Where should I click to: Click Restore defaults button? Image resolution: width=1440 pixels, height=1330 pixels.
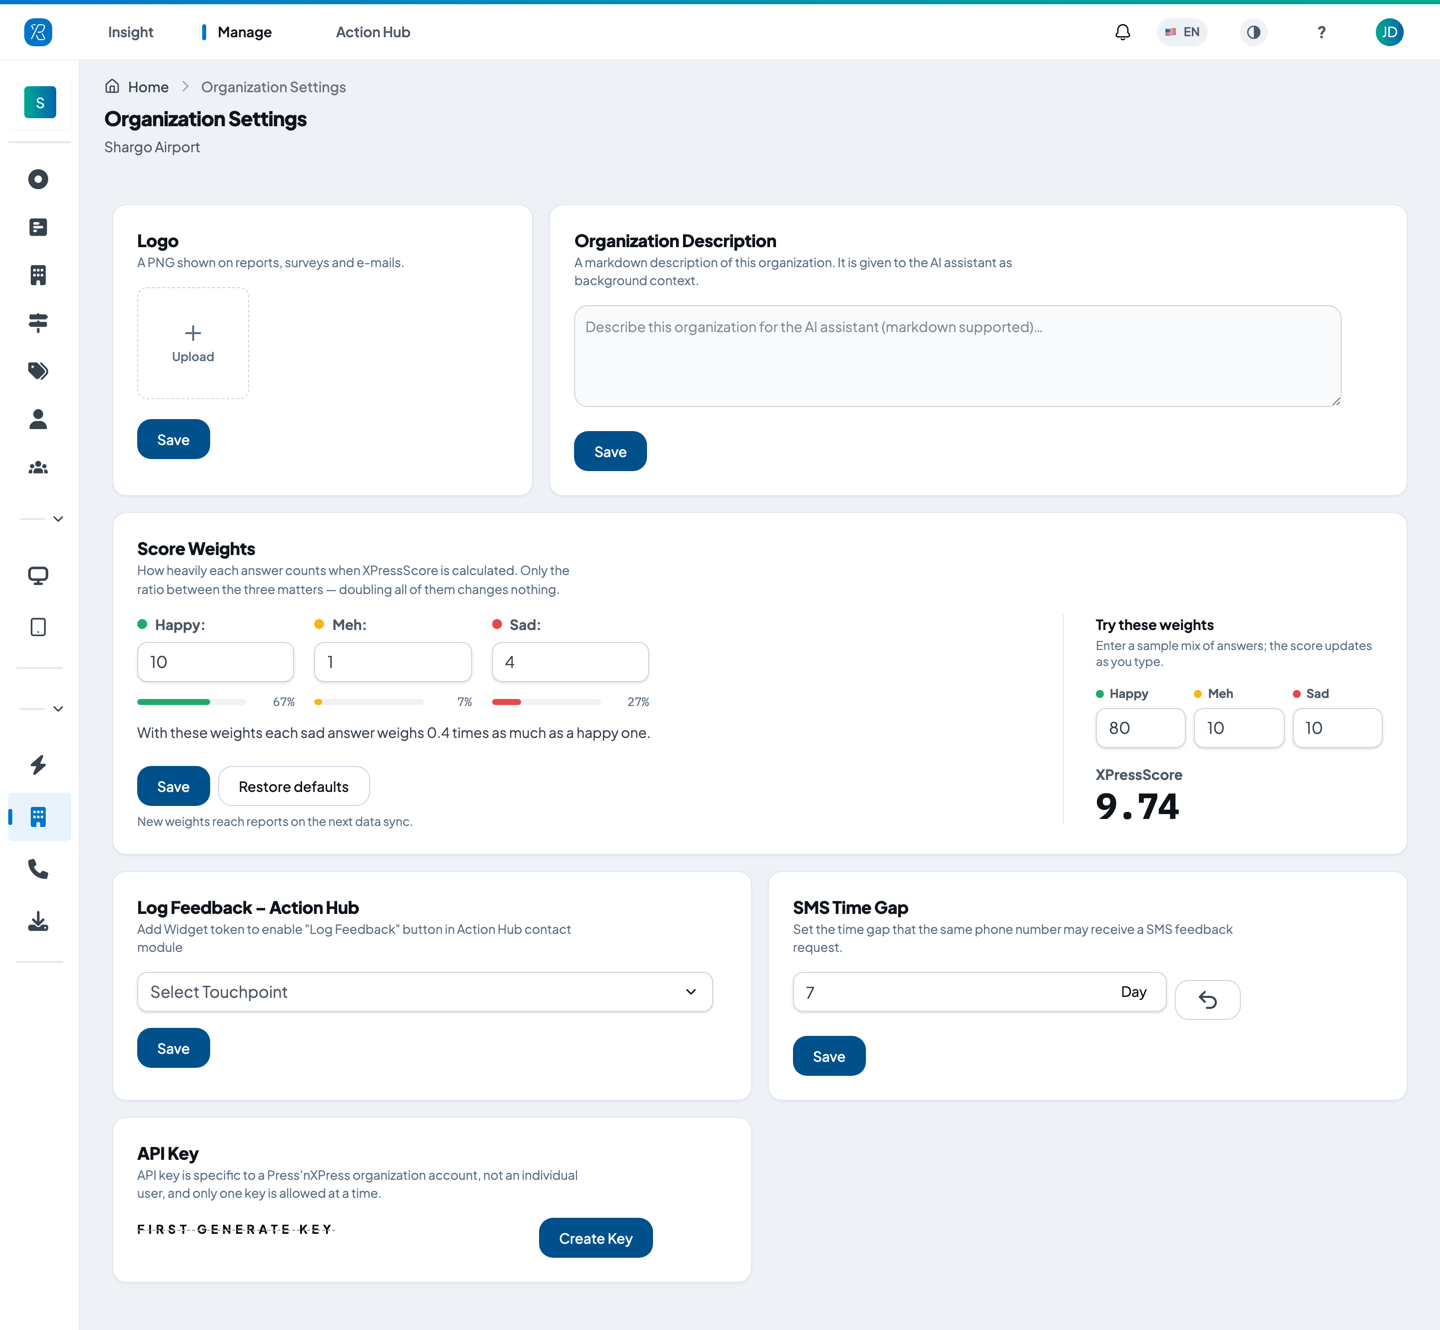pyautogui.click(x=294, y=786)
